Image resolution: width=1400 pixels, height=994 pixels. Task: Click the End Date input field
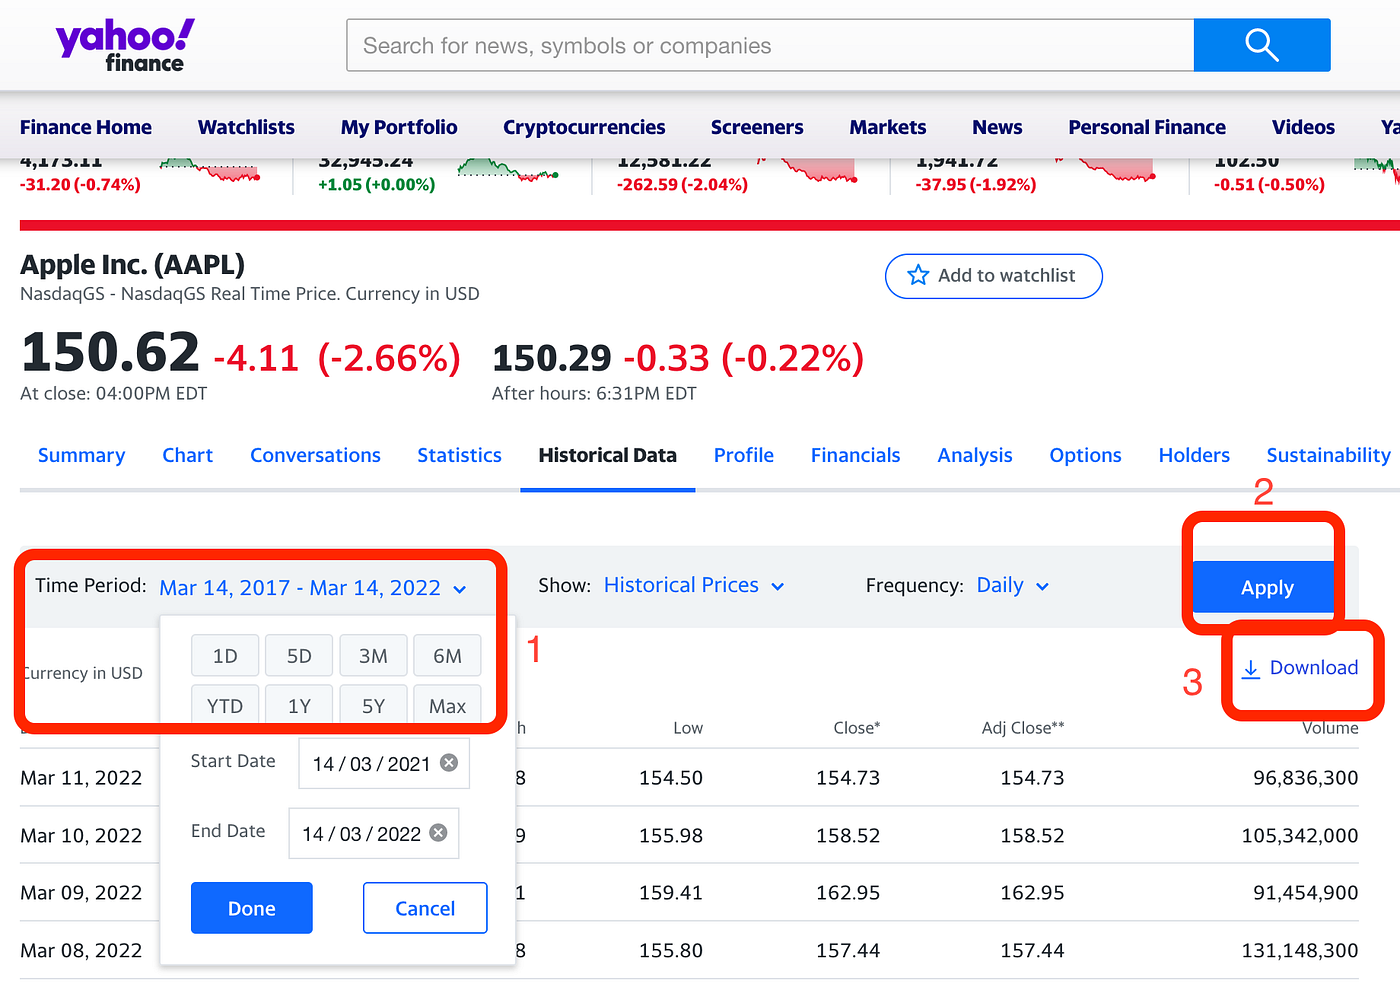tap(374, 833)
